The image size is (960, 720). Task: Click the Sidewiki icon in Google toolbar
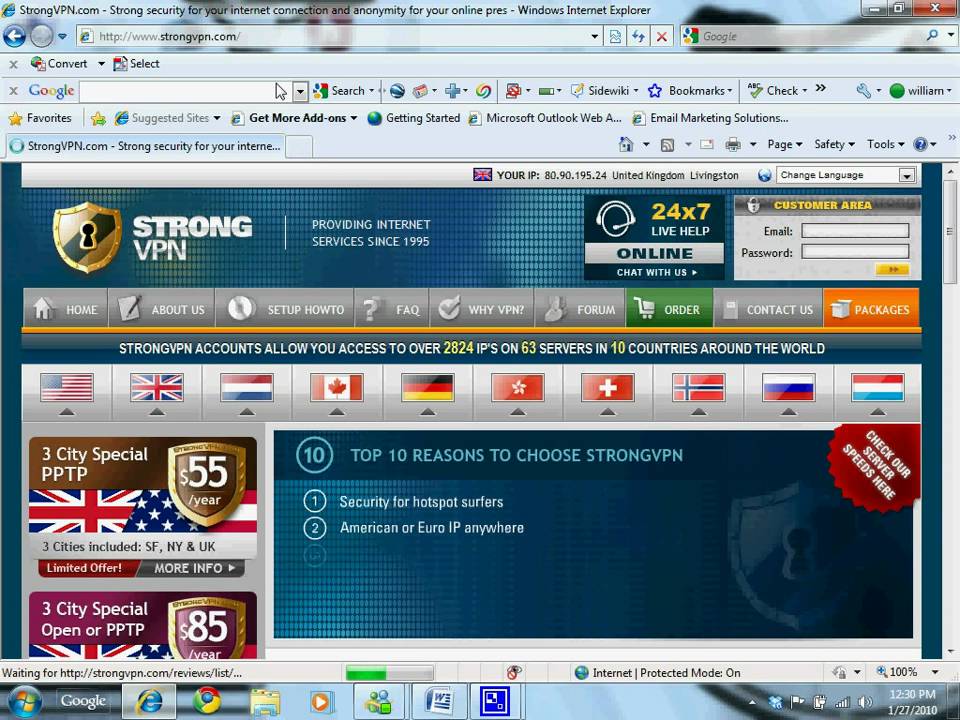pos(577,91)
